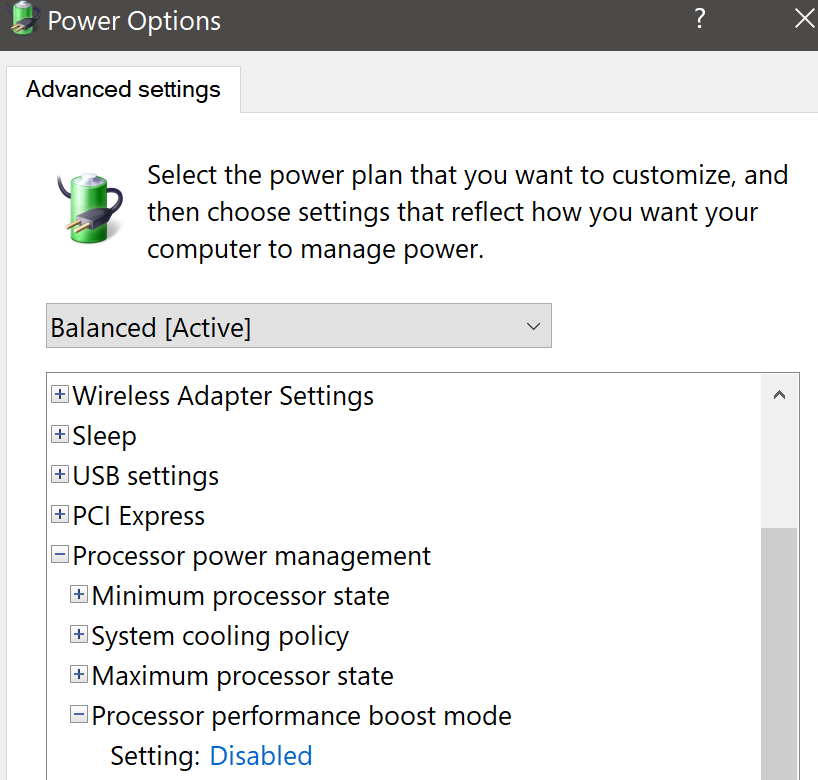This screenshot has height=780, width=818.
Task: Select Minimum processor state row
Action: tap(240, 596)
